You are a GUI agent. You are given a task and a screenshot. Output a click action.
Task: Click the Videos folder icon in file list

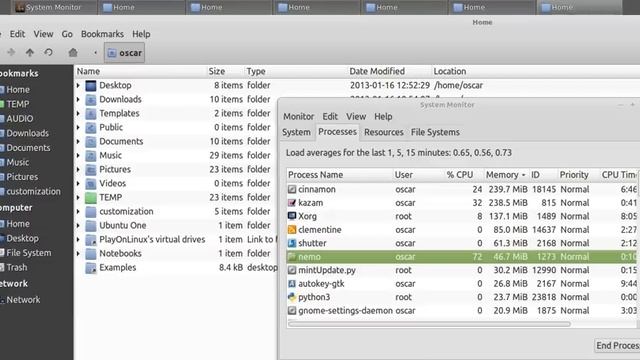[x=91, y=184]
